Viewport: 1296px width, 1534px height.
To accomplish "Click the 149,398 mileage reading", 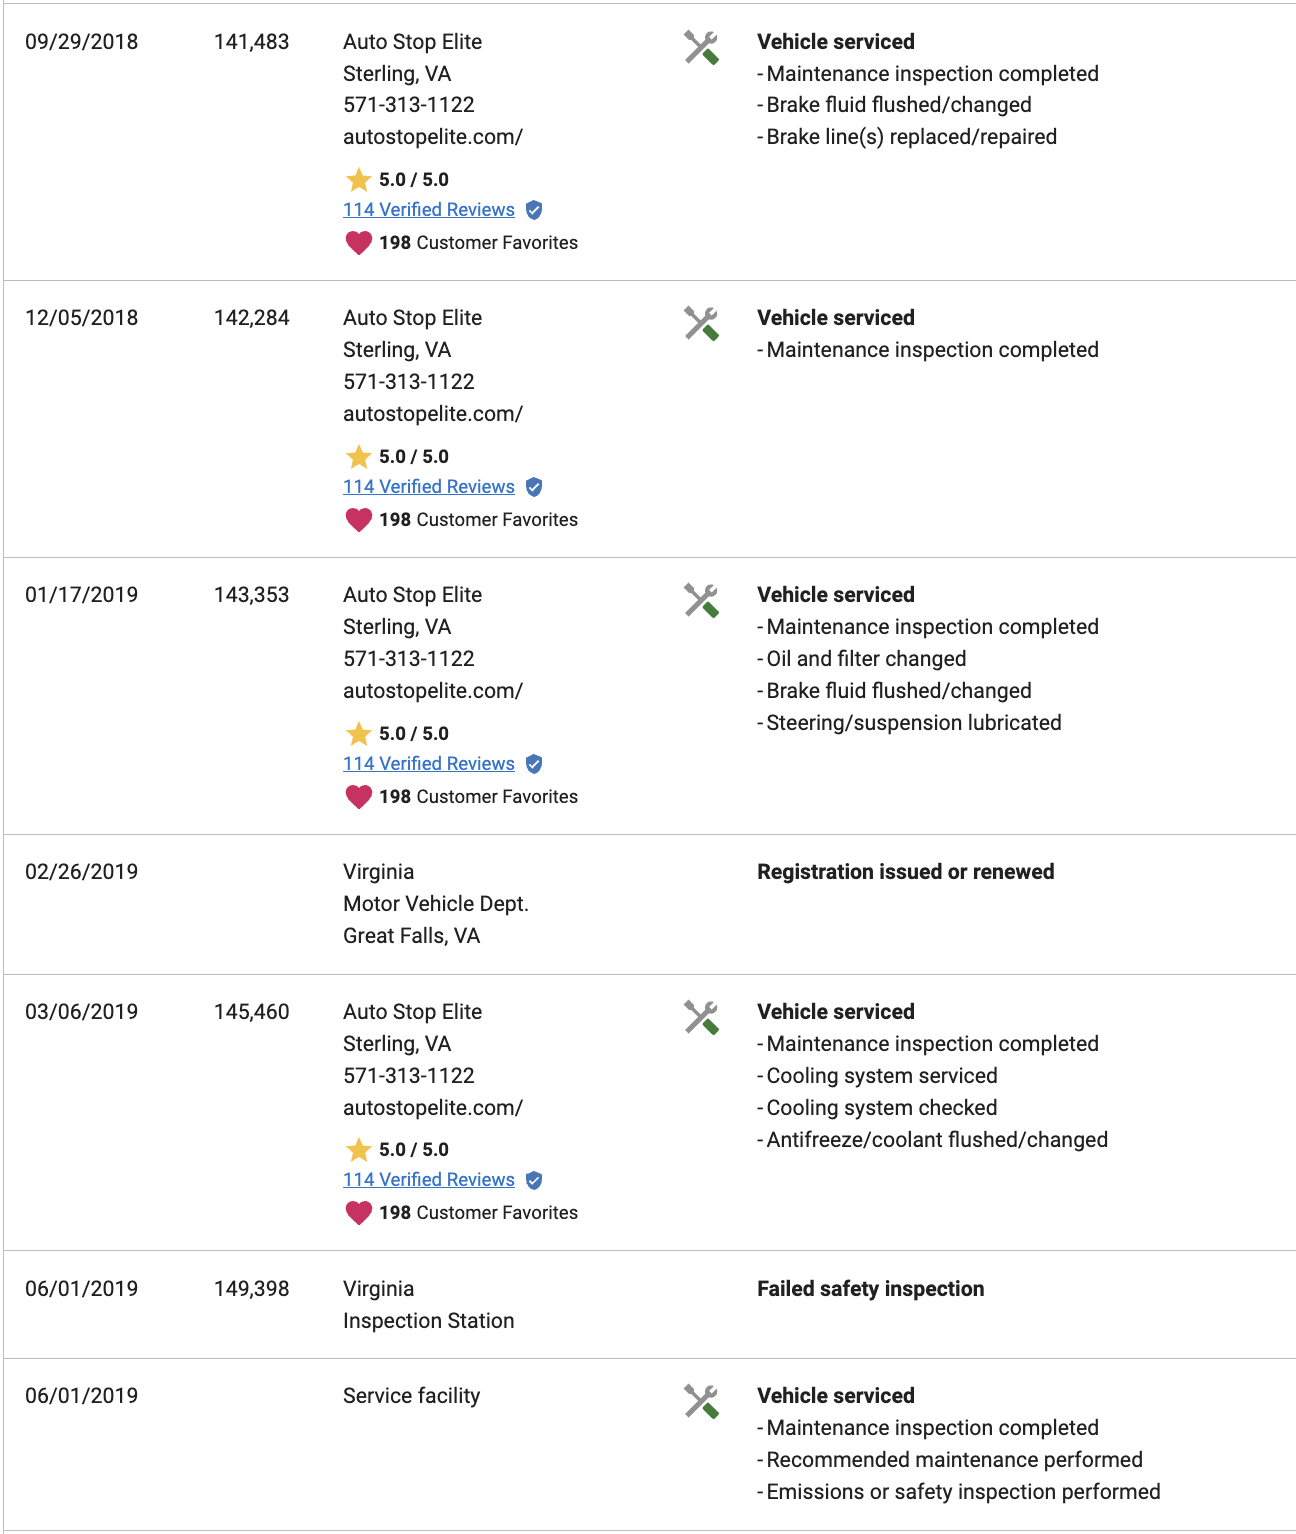I will (x=252, y=1289).
